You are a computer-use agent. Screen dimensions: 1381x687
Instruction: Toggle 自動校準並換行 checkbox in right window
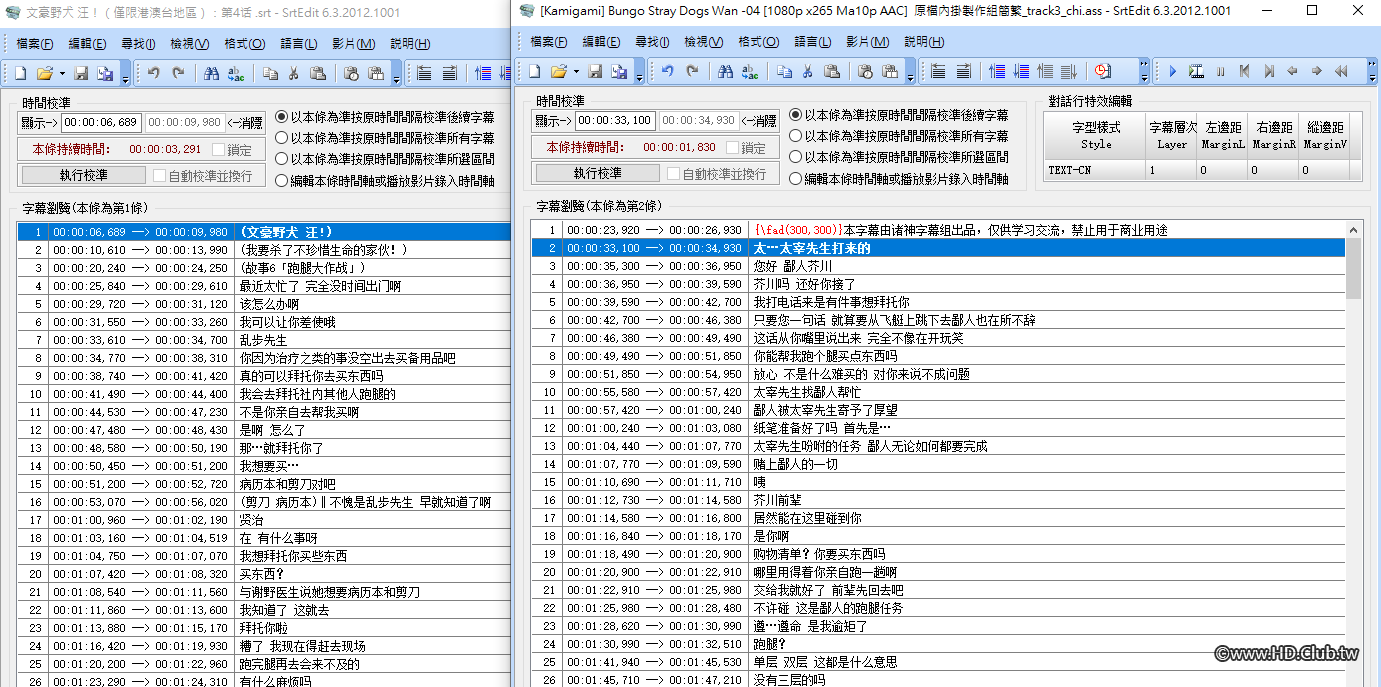673,173
